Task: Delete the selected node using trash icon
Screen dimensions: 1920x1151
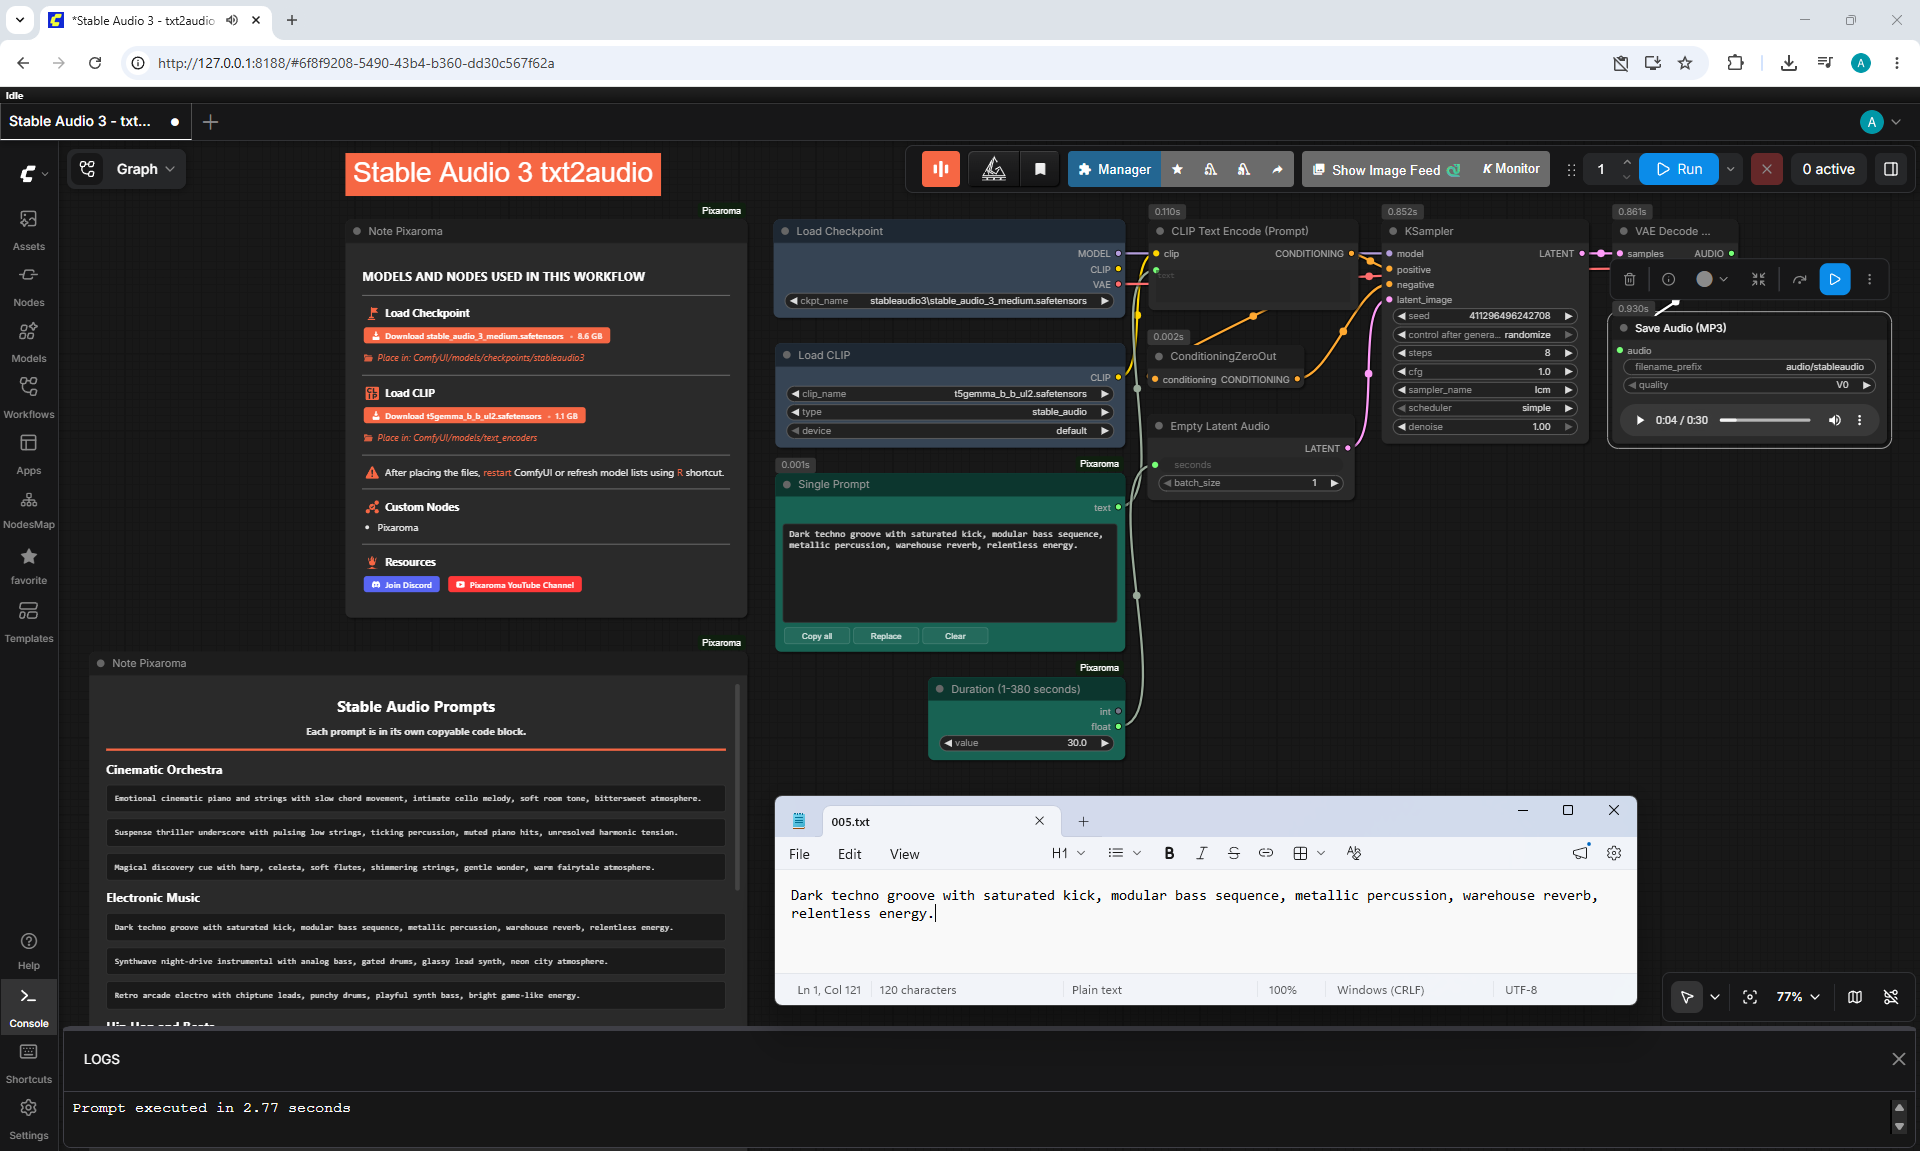Action: (x=1630, y=279)
